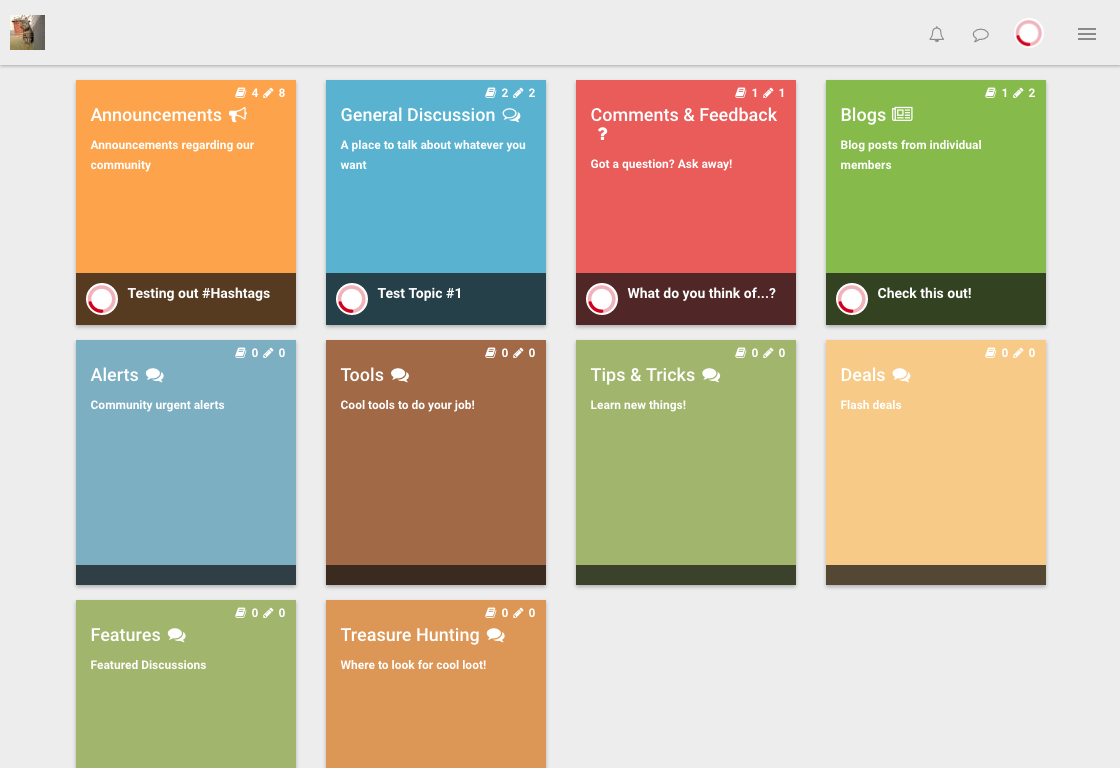This screenshot has height=768, width=1120.
Task: Click the Tips & Tricks comments icon
Action: point(711,375)
